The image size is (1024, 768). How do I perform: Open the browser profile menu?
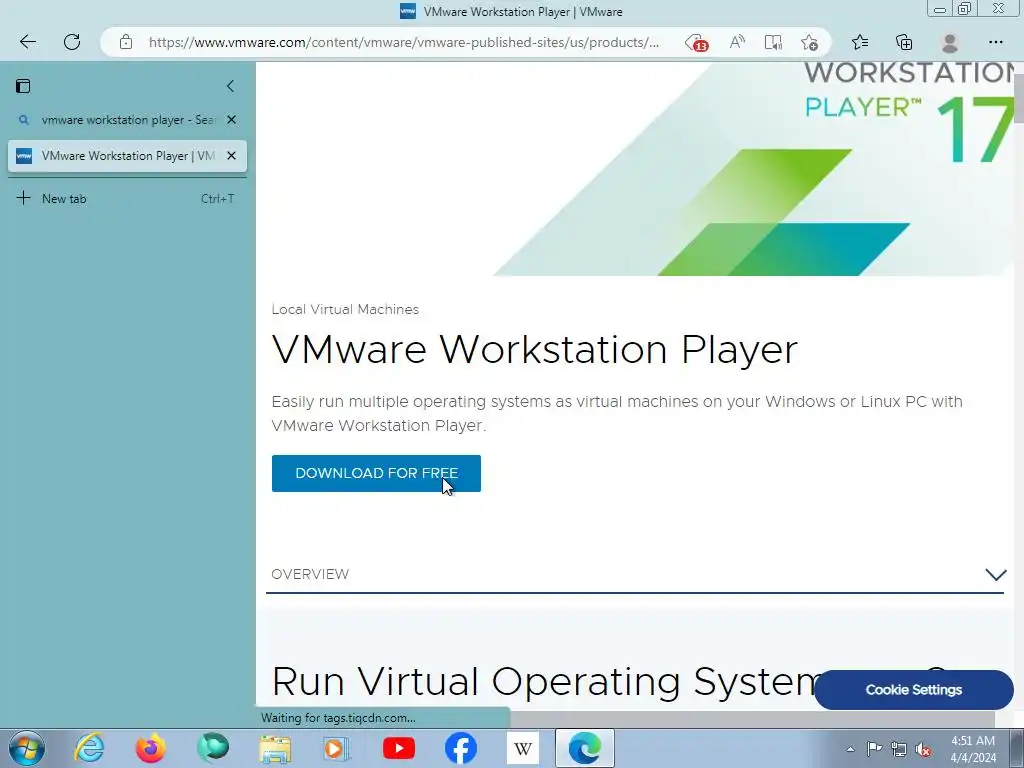[x=950, y=42]
